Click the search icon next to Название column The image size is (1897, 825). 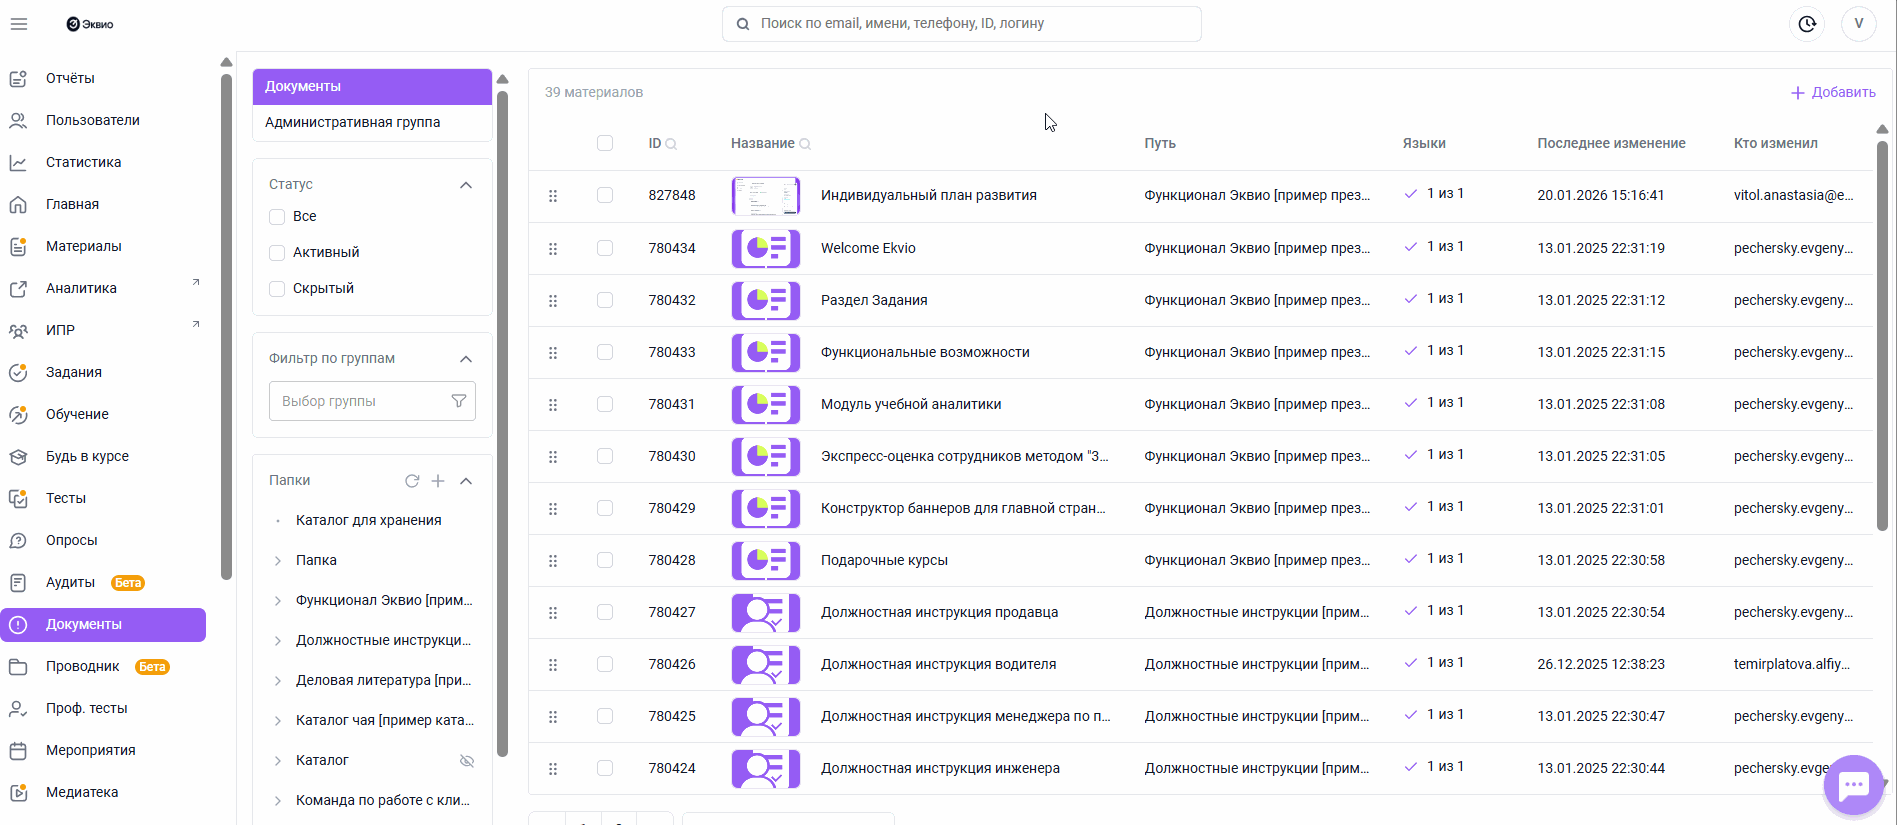805,144
